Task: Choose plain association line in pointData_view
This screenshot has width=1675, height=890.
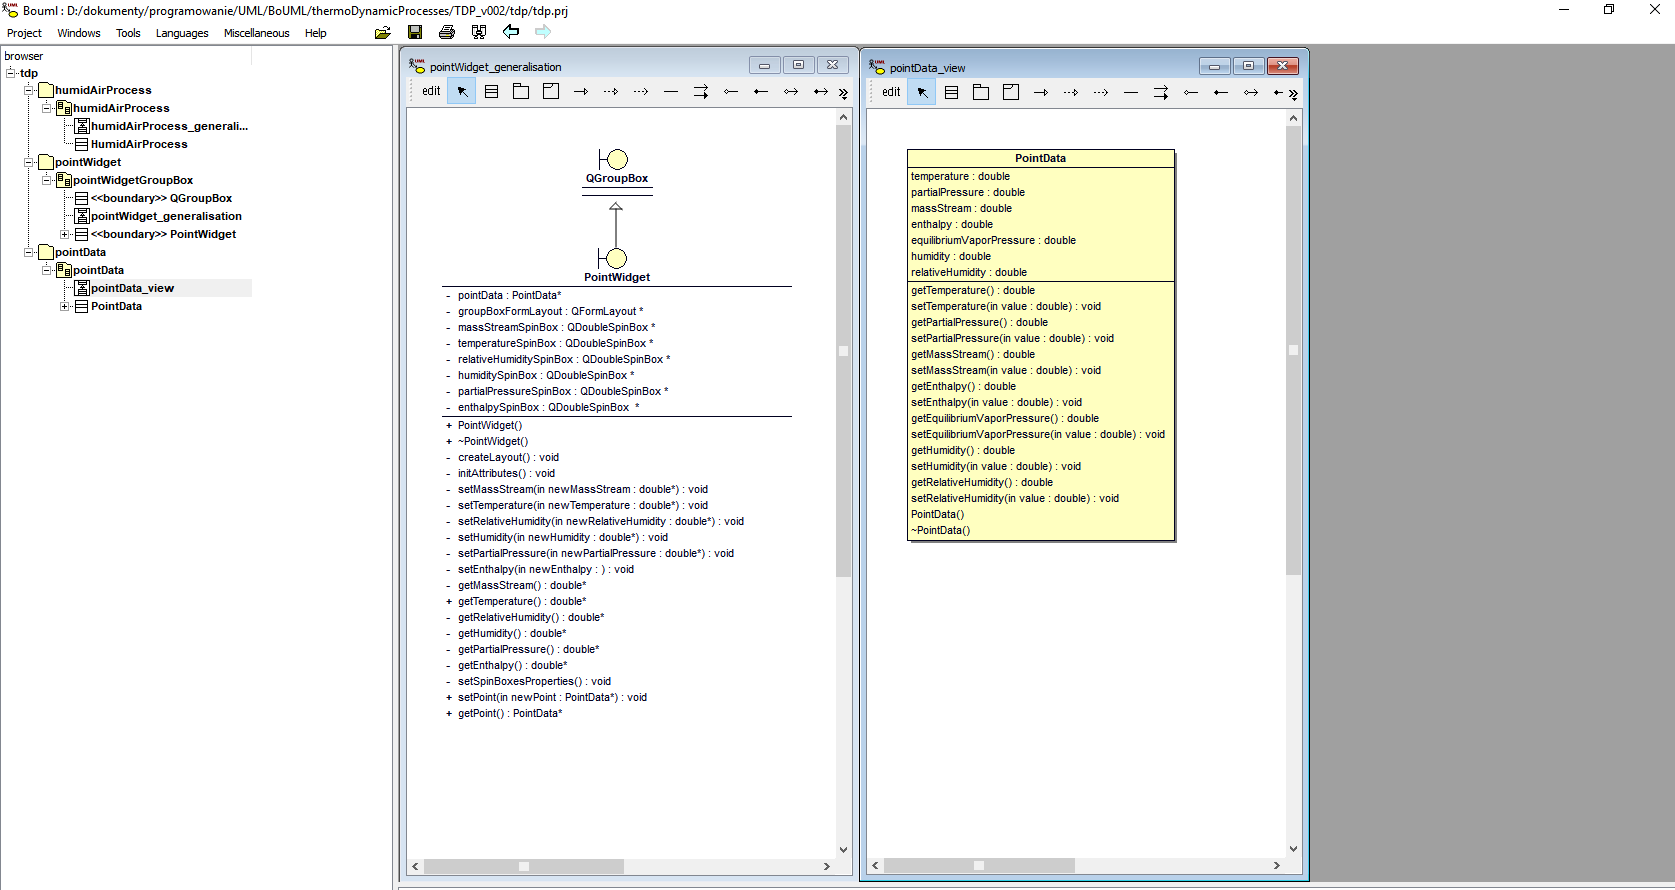Action: pos(1131,93)
